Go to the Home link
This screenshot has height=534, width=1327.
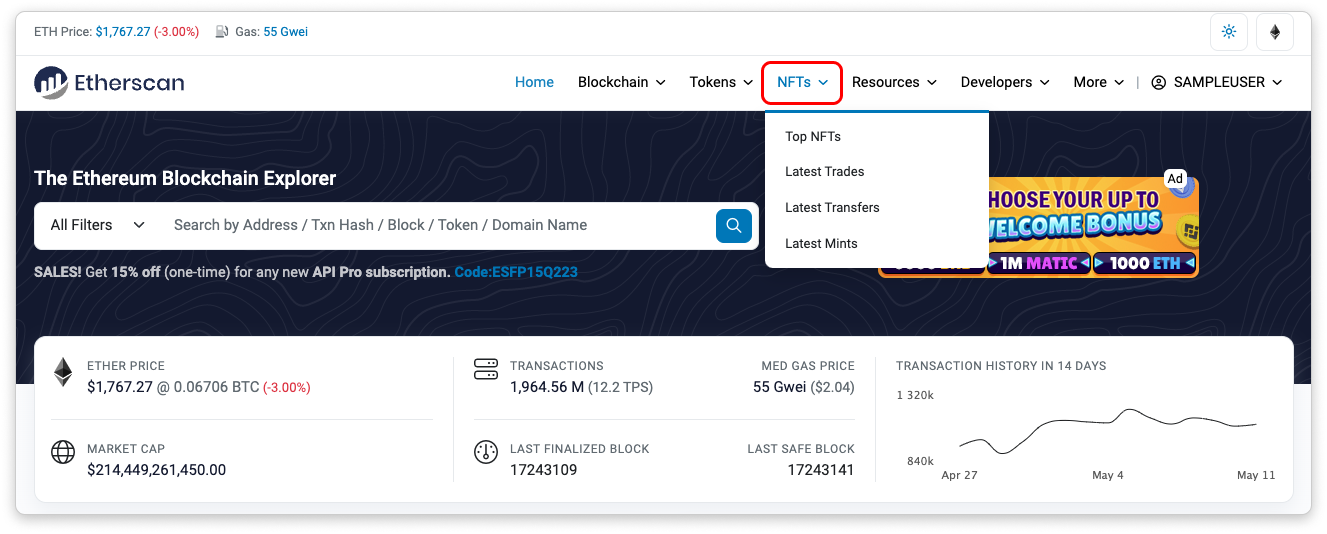point(534,82)
